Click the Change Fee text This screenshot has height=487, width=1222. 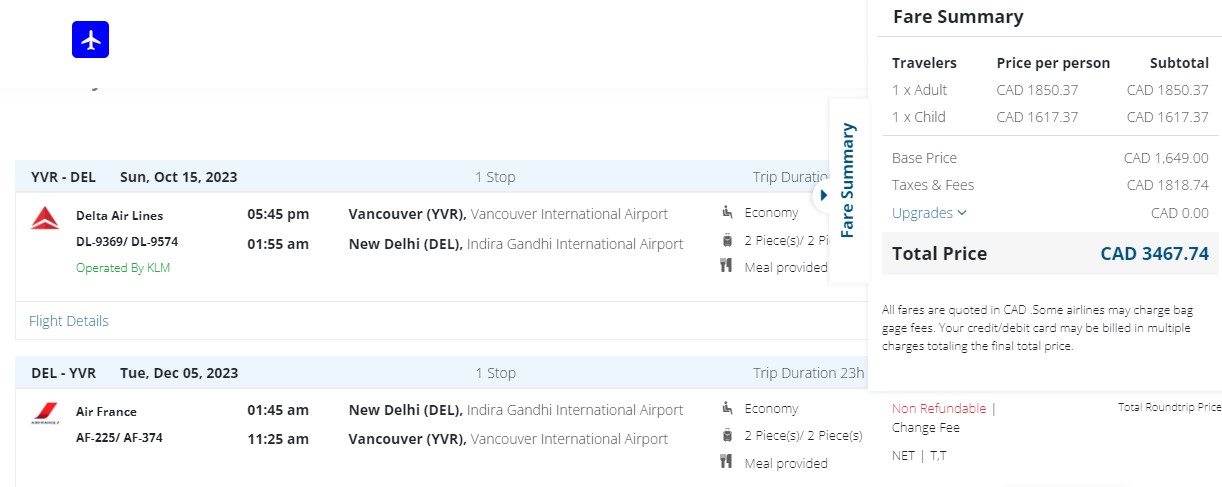pos(926,427)
